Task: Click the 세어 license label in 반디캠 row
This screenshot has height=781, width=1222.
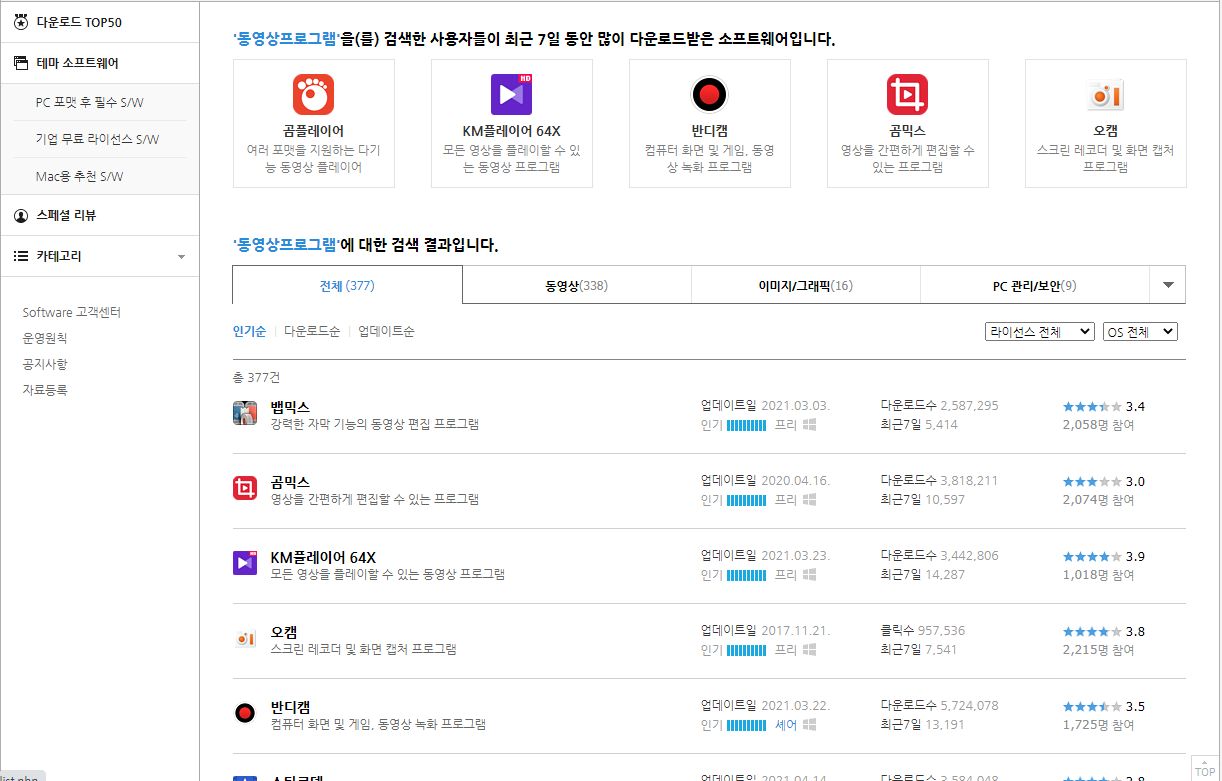Action: tap(786, 725)
